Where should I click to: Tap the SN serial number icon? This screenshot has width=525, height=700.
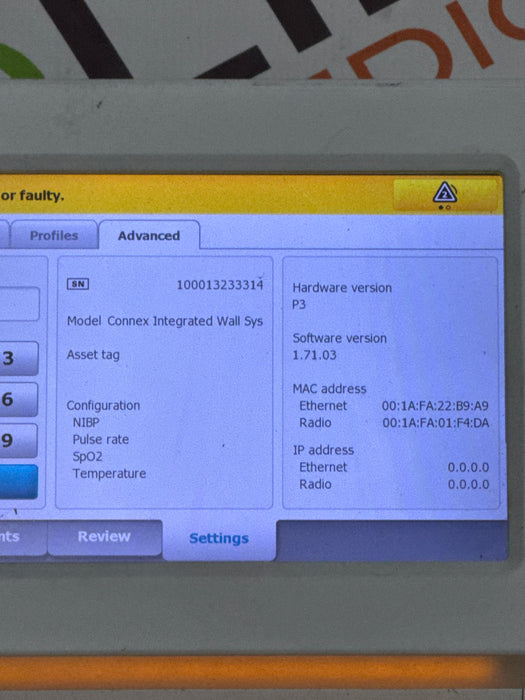(x=78, y=284)
